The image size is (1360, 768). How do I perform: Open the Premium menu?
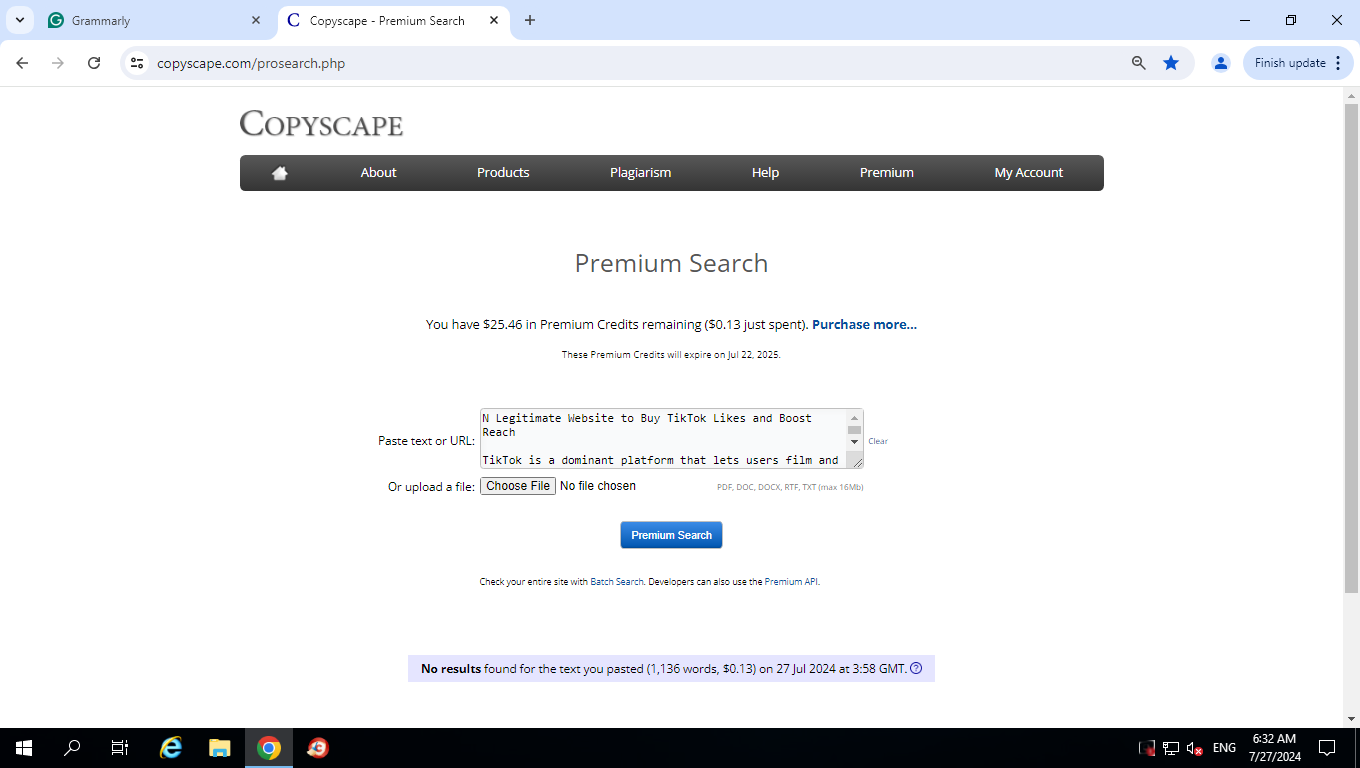[x=887, y=173]
